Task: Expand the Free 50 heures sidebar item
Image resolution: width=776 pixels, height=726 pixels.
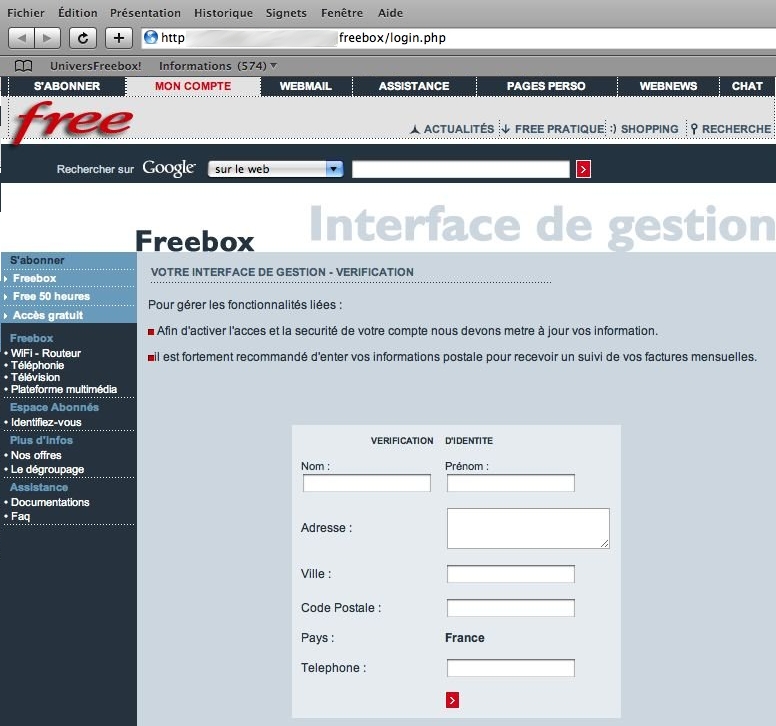Action: pos(51,296)
